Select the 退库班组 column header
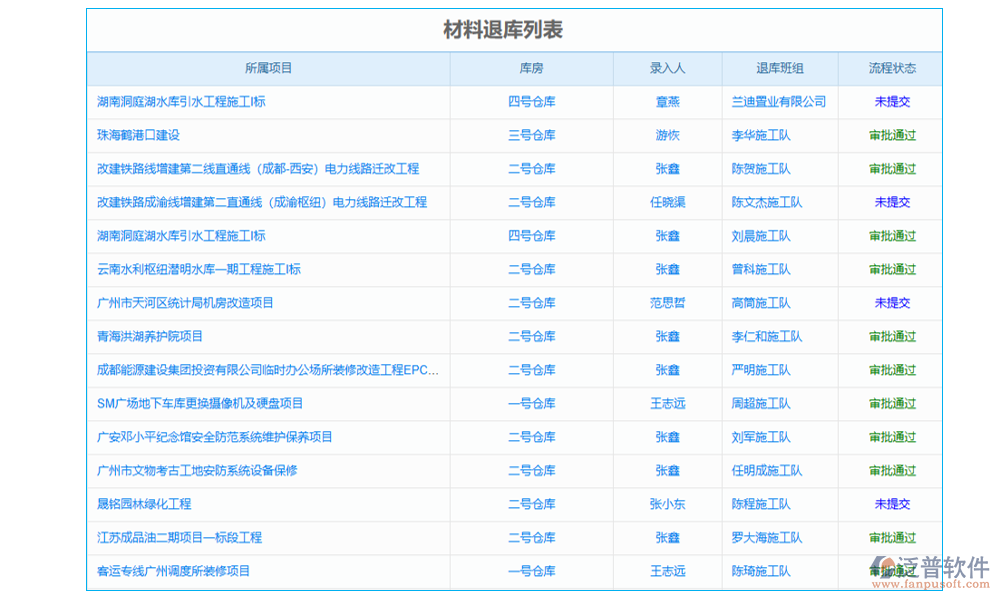Screen dimensions: 1000x600 (x=780, y=68)
